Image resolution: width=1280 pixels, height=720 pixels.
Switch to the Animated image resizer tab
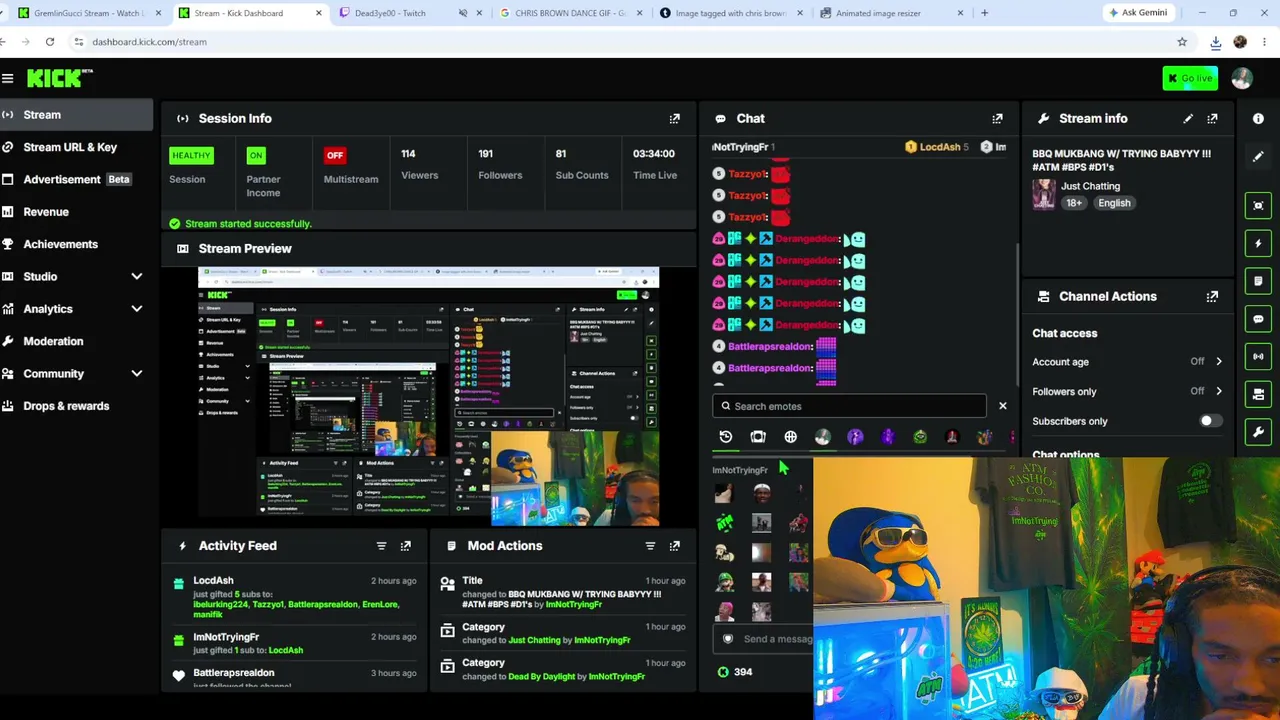click(890, 13)
